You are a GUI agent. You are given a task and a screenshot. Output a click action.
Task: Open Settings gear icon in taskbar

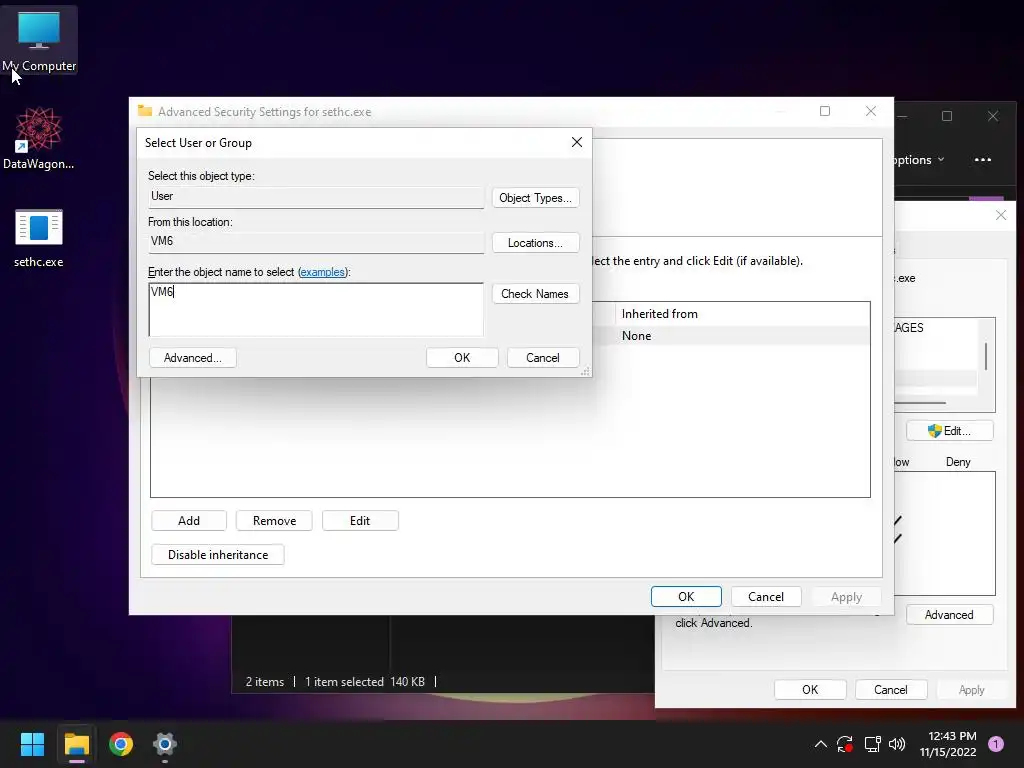[x=165, y=744]
